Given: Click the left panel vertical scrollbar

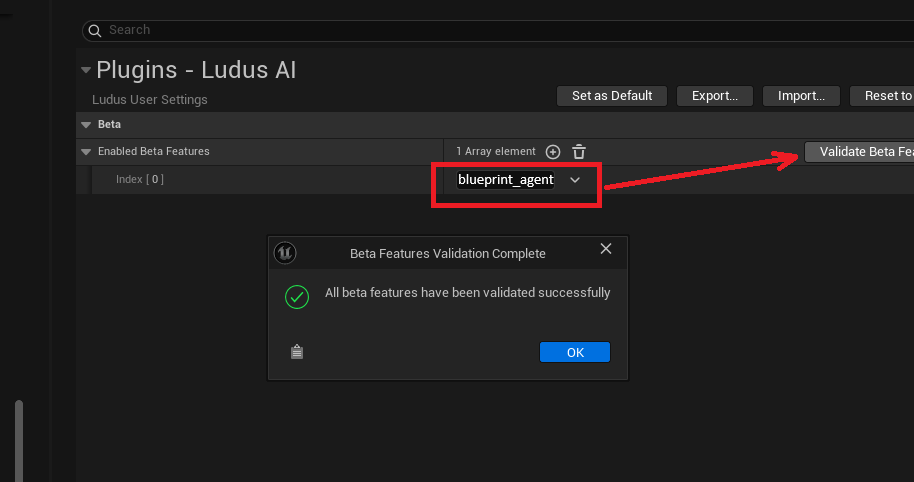Looking at the screenshot, I should 19,440.
